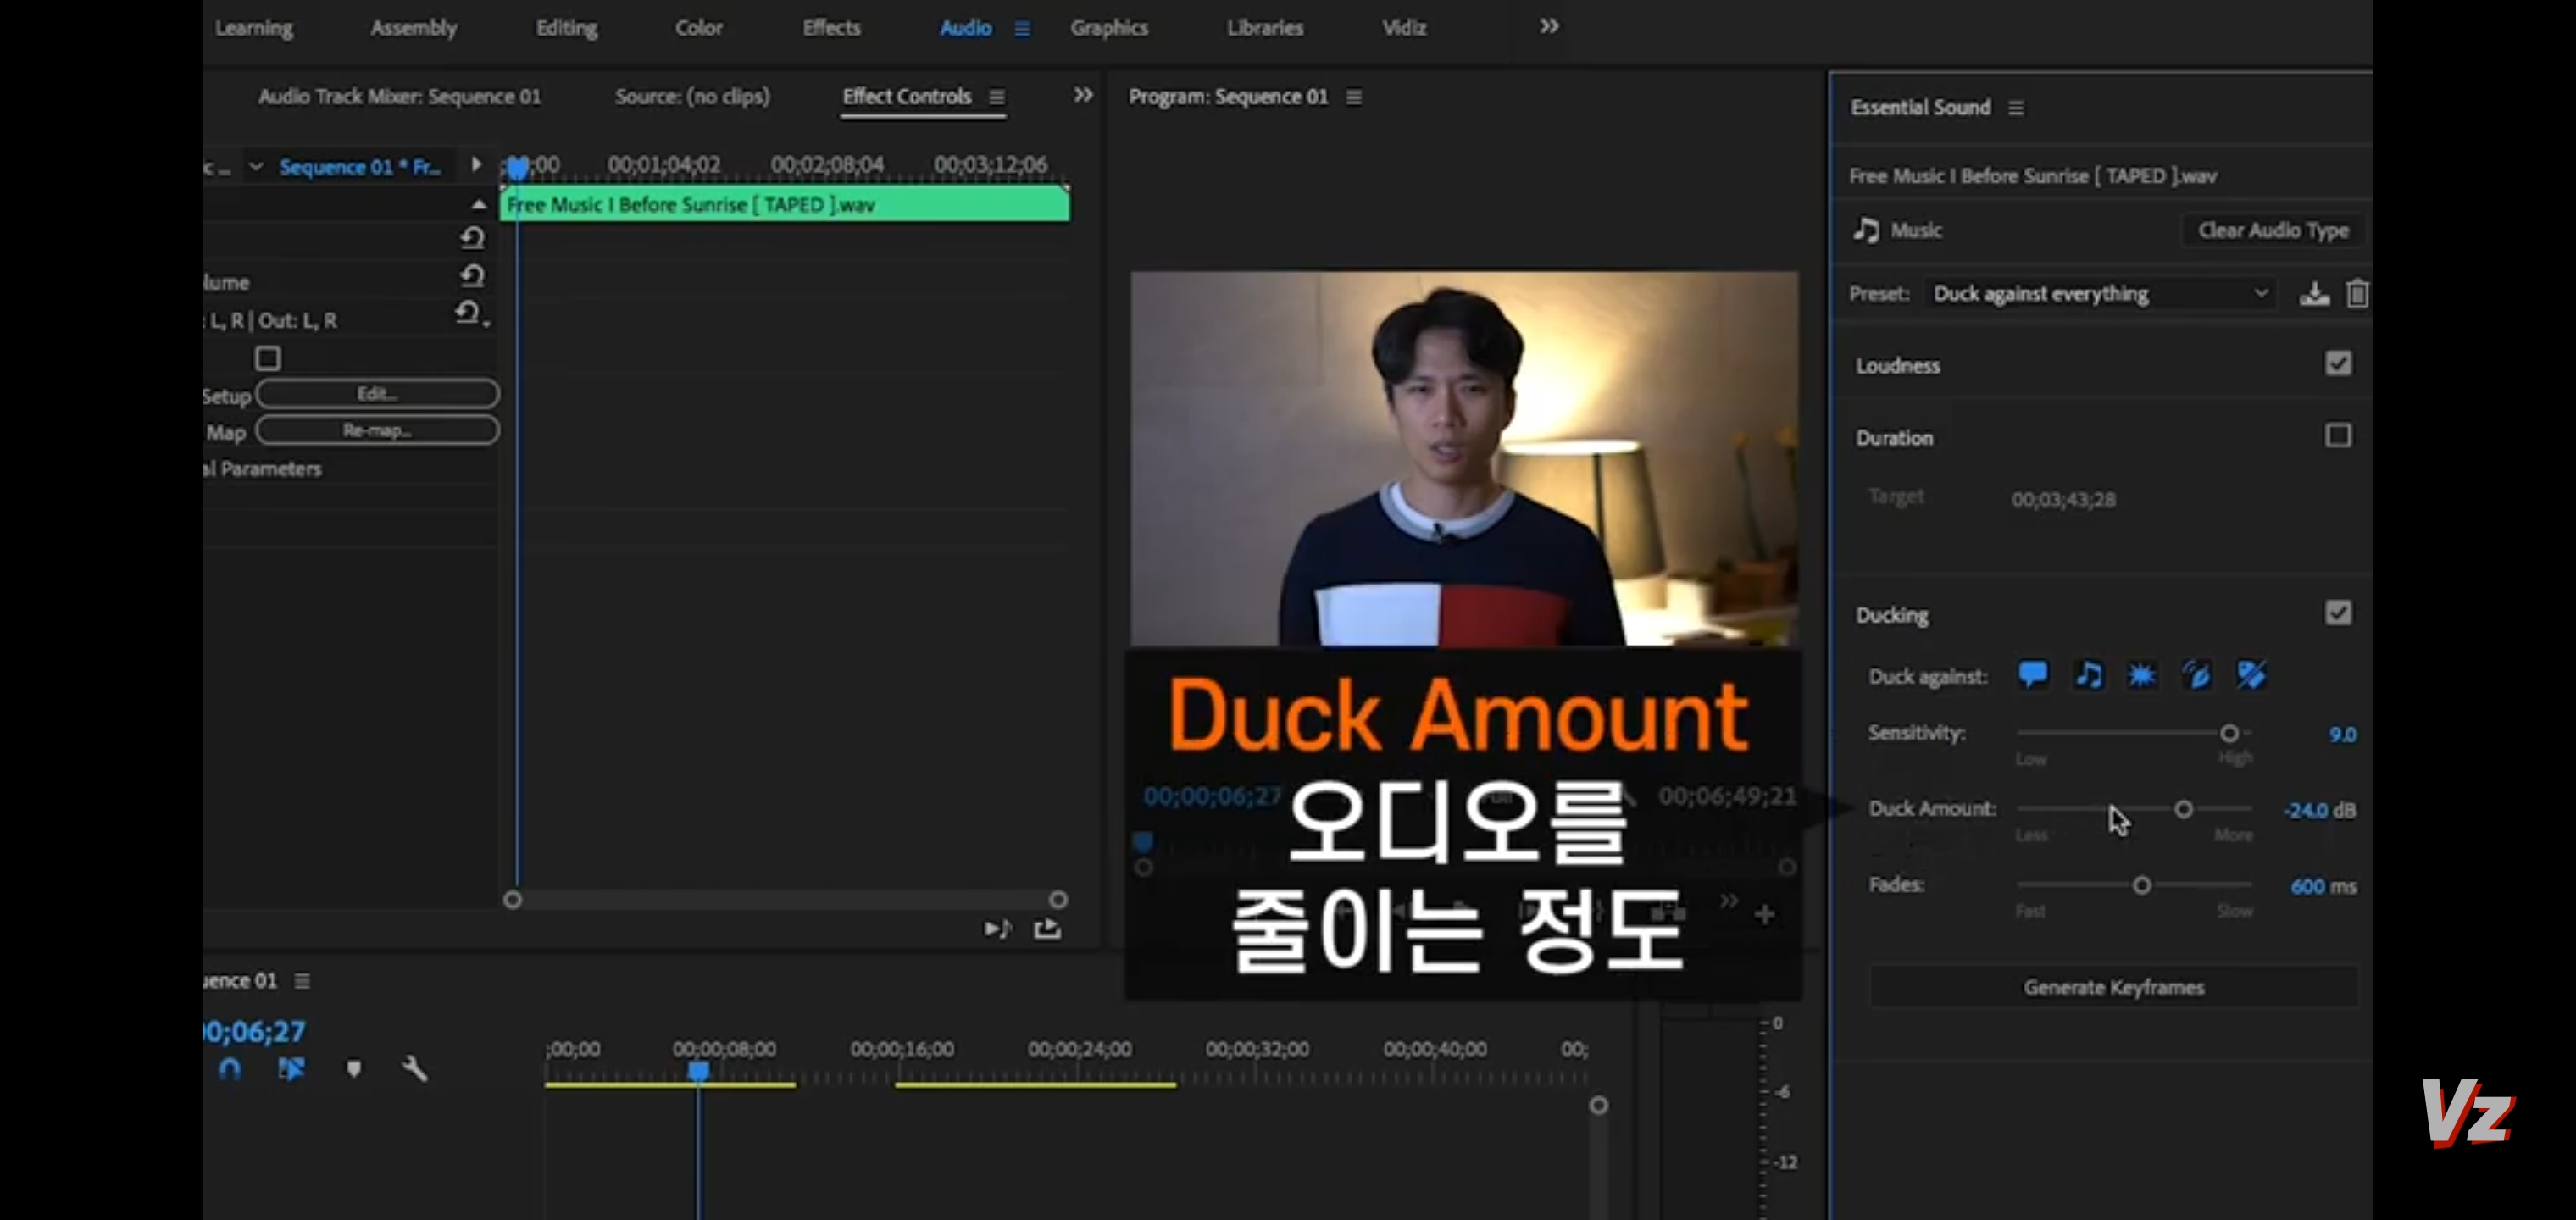Toggle the SFX duck-against burst icon

click(2142, 675)
